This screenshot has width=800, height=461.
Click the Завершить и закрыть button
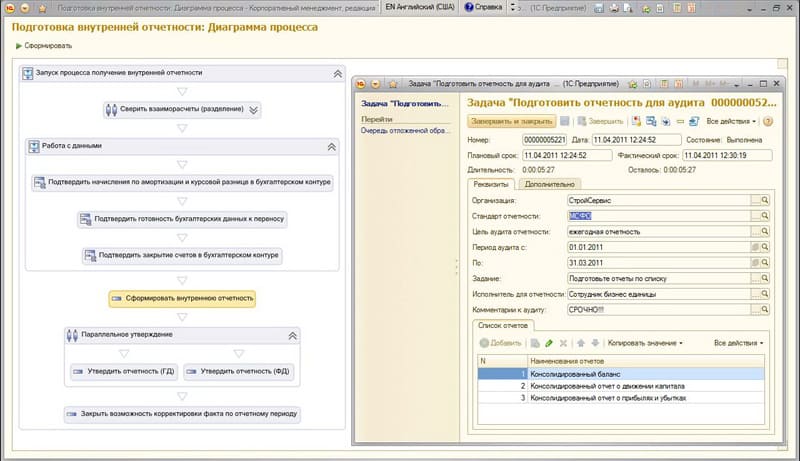coord(512,121)
